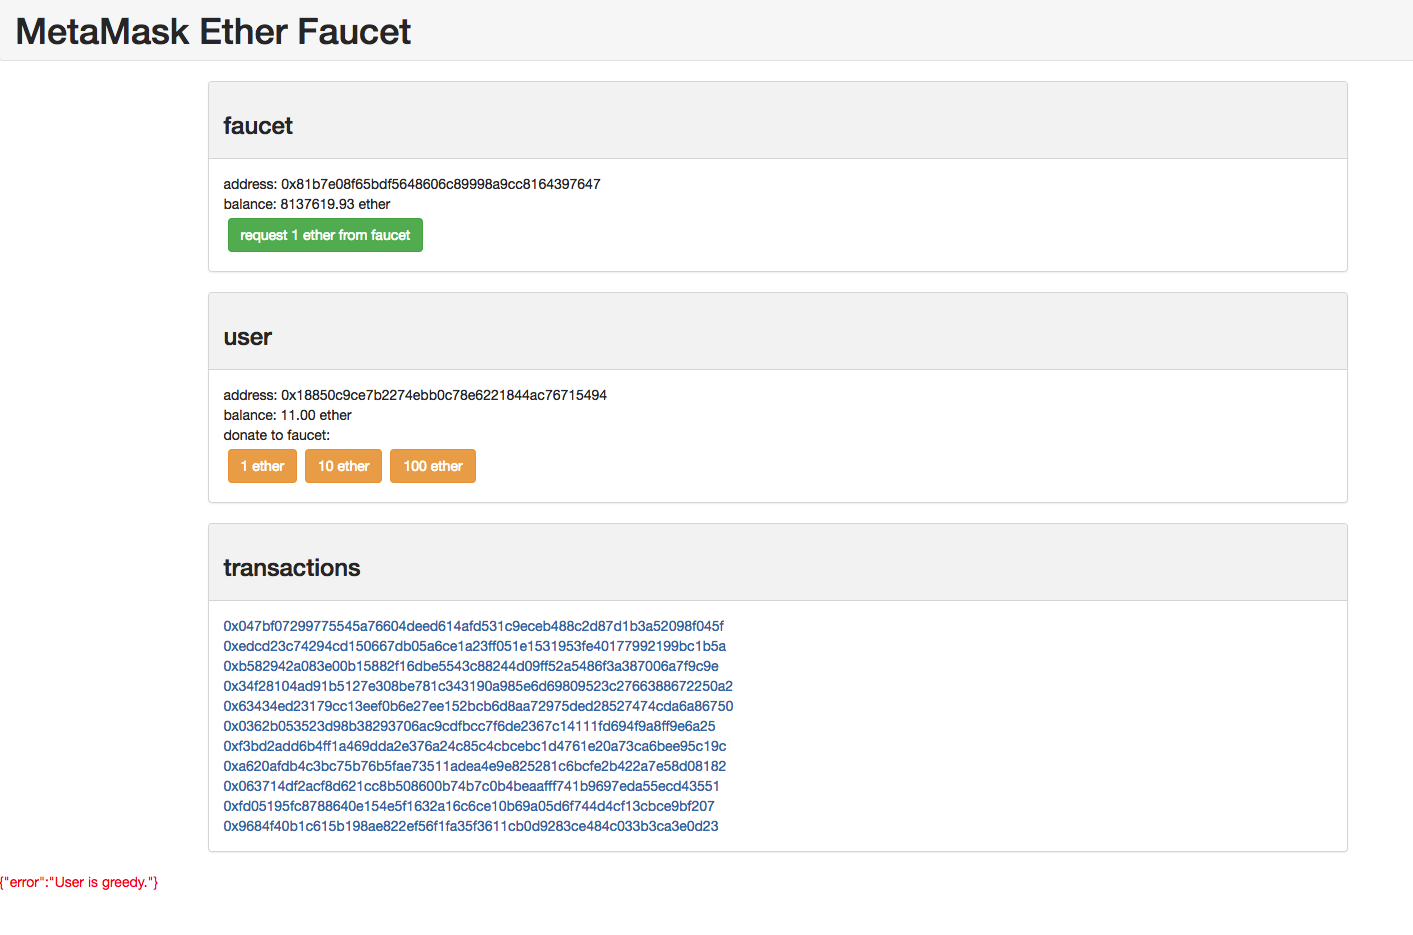Click the 'transactions' panel heading
This screenshot has width=1413, height=935.
tap(291, 568)
